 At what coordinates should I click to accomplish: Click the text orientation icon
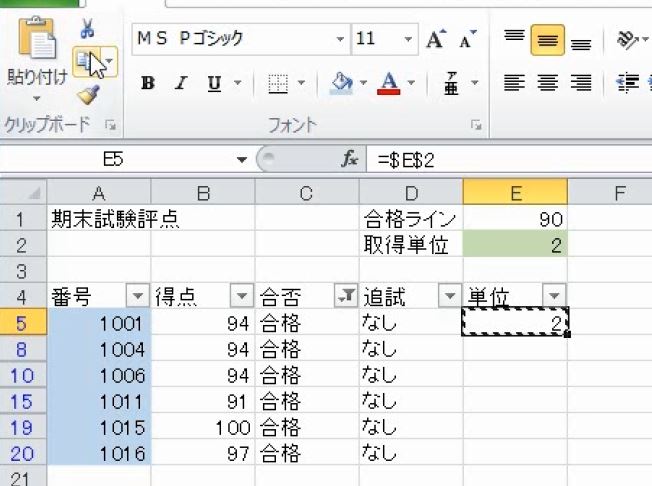(627, 40)
